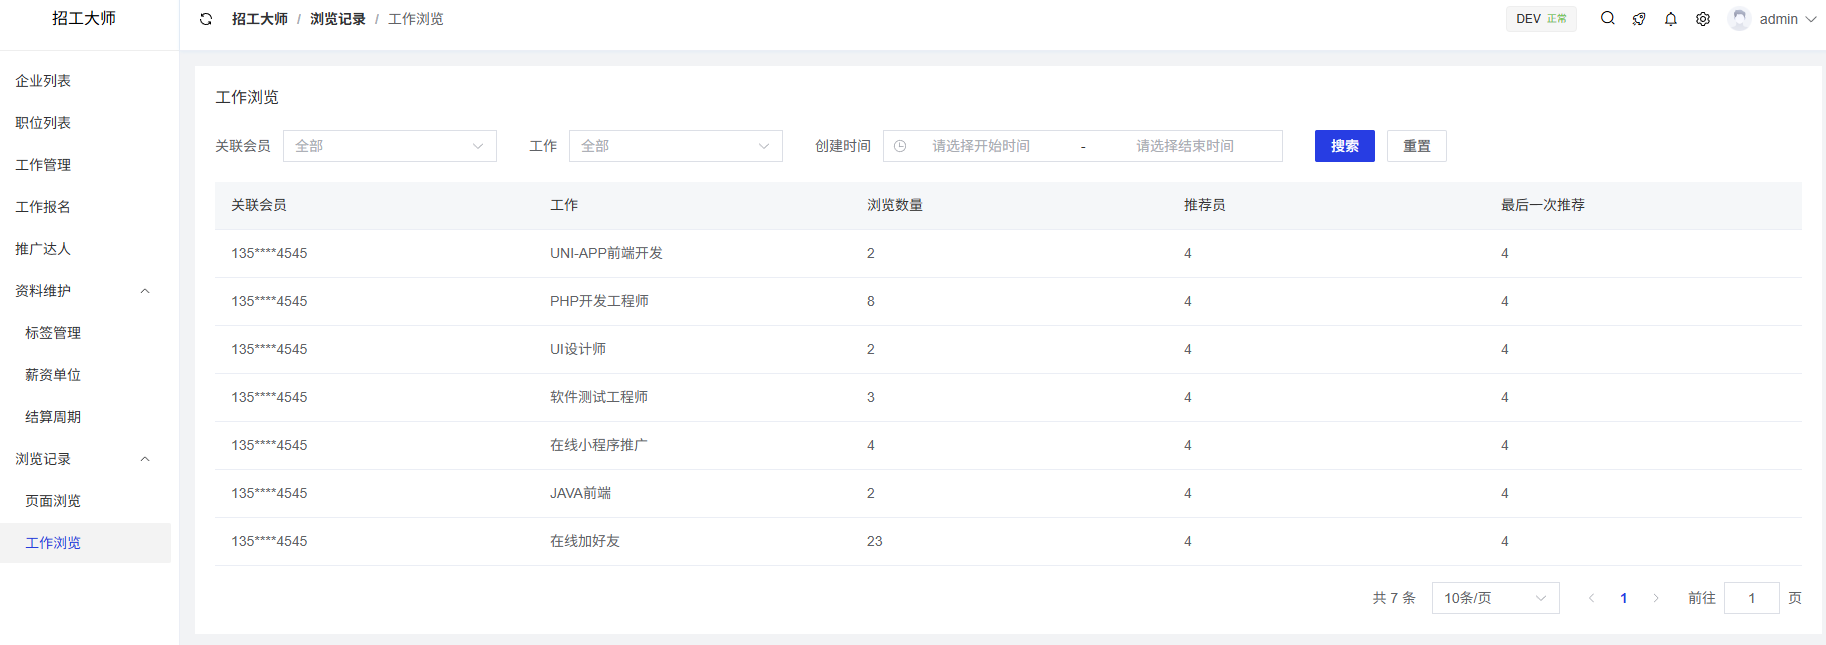Select 页面浏览 in the sidebar
Screen dimensions: 1826x645
pos(53,501)
